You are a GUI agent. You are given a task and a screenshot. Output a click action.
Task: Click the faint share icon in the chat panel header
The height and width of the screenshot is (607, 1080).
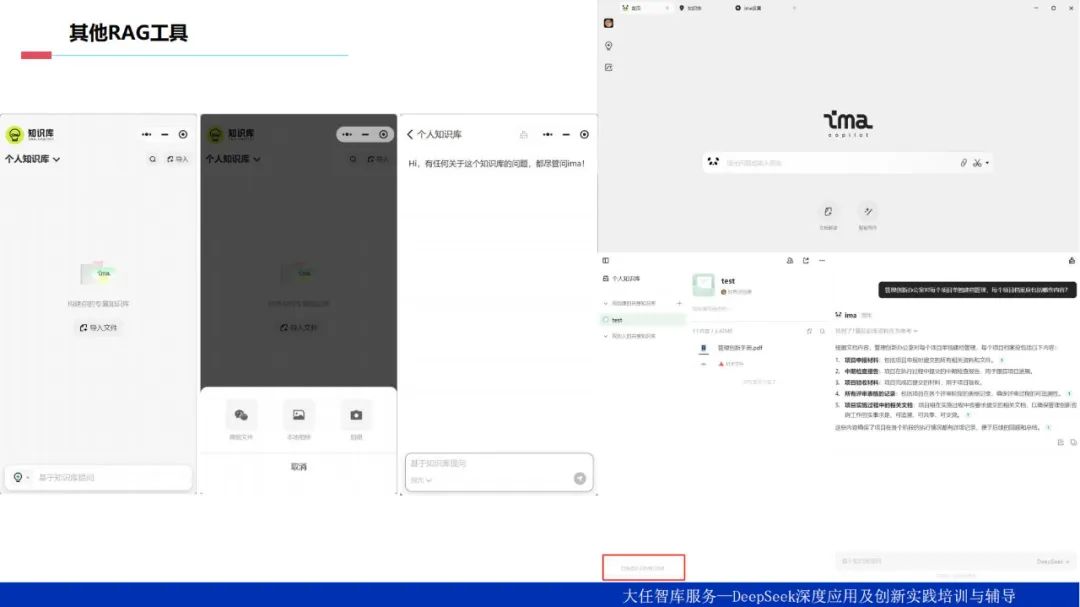[523, 134]
